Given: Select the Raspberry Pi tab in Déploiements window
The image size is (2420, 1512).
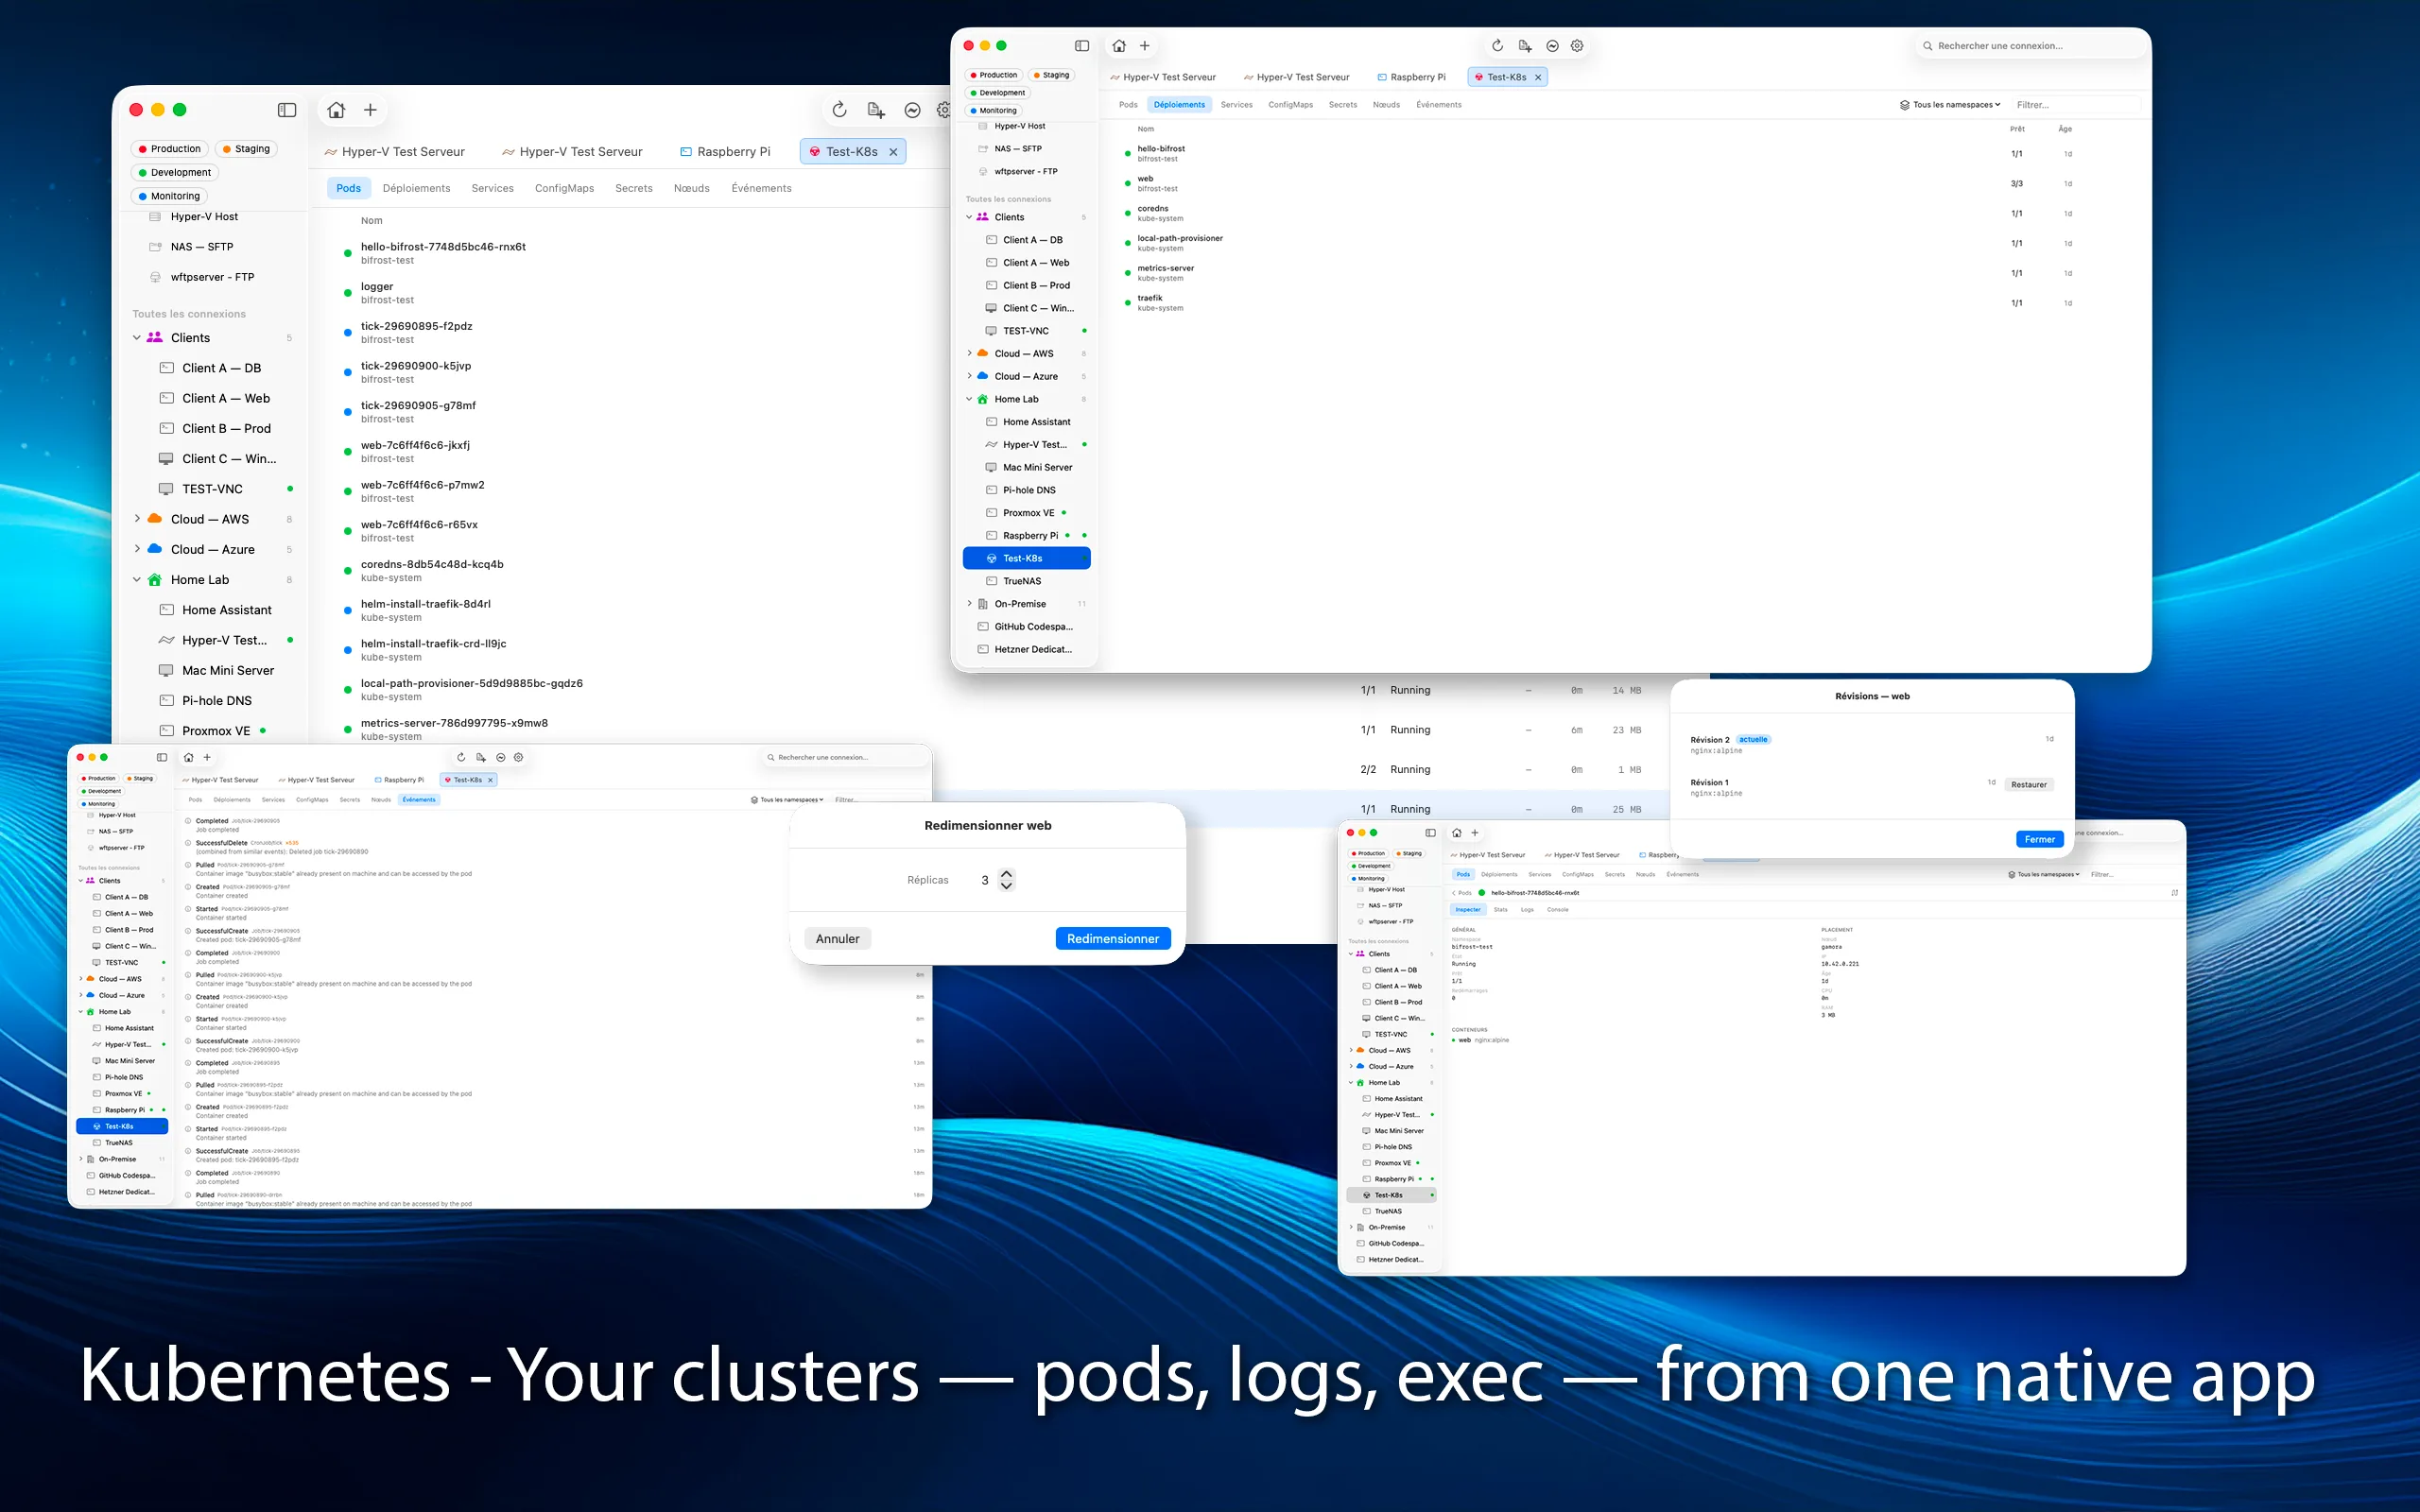Looking at the screenshot, I should pyautogui.click(x=1411, y=77).
